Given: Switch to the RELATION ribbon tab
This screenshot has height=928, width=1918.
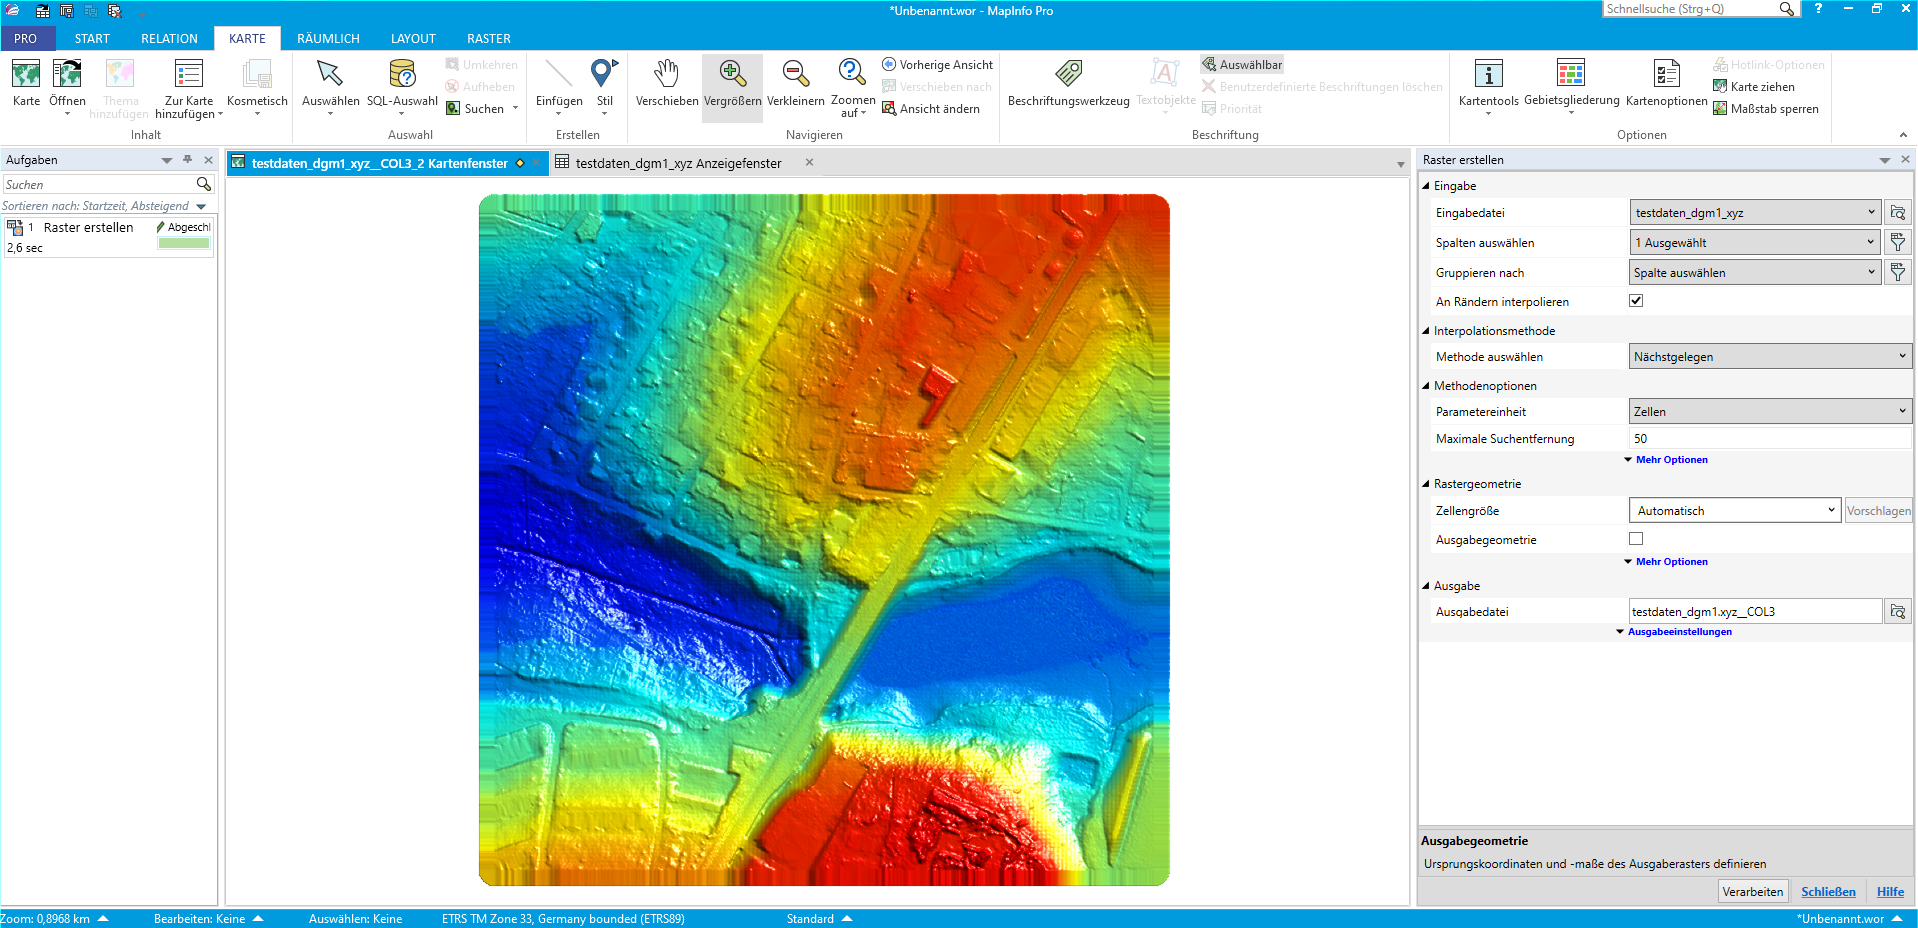Looking at the screenshot, I should 169,38.
